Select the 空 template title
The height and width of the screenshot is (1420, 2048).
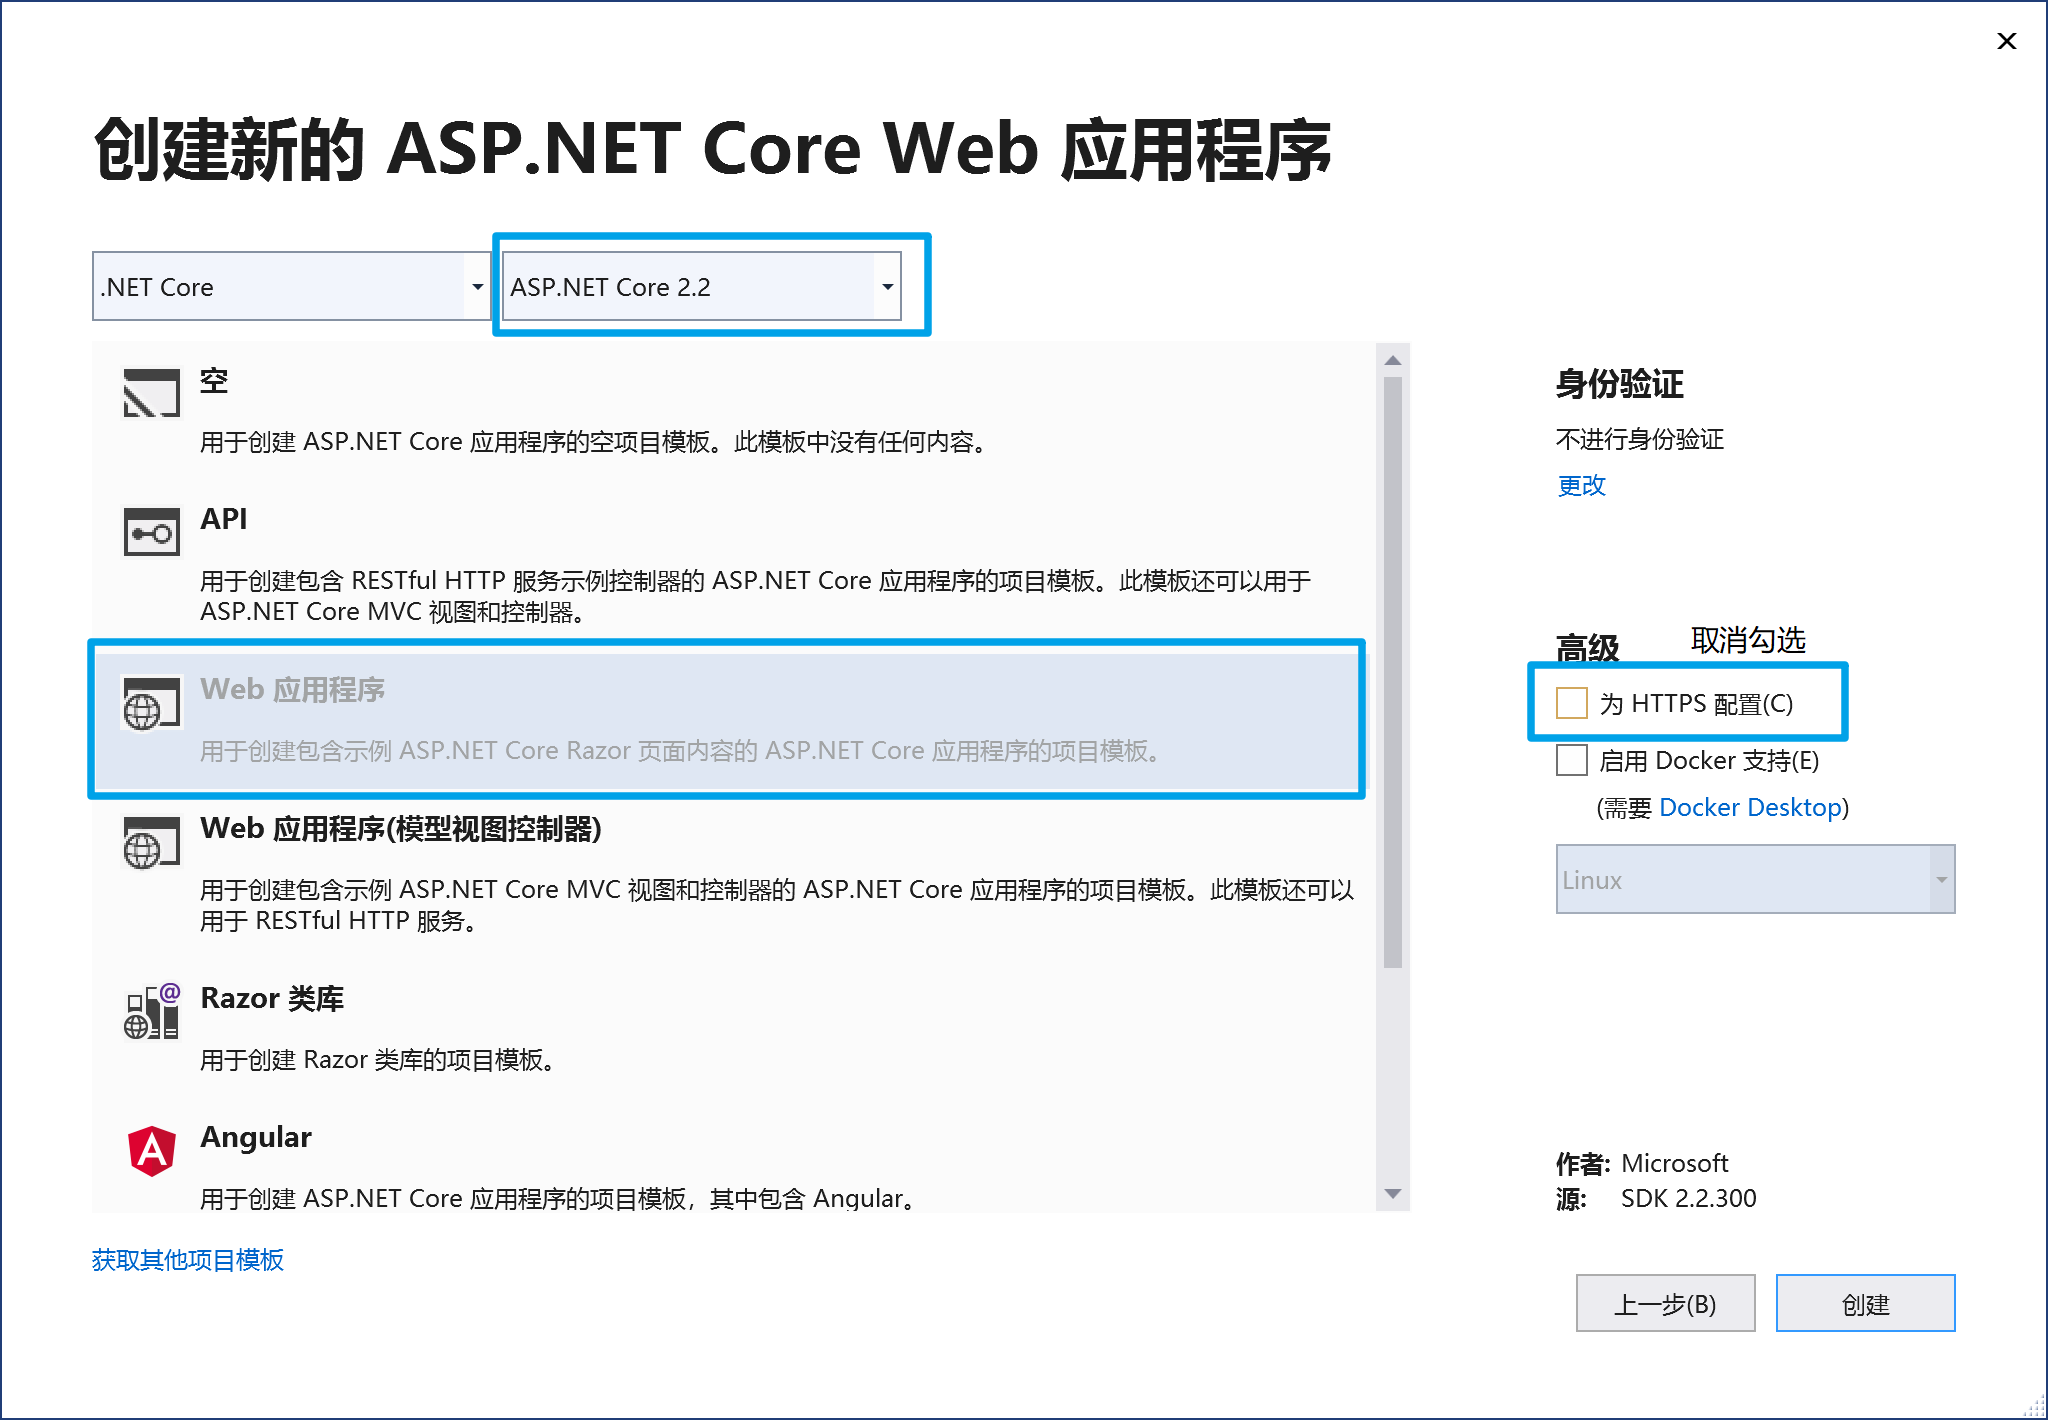(x=214, y=381)
